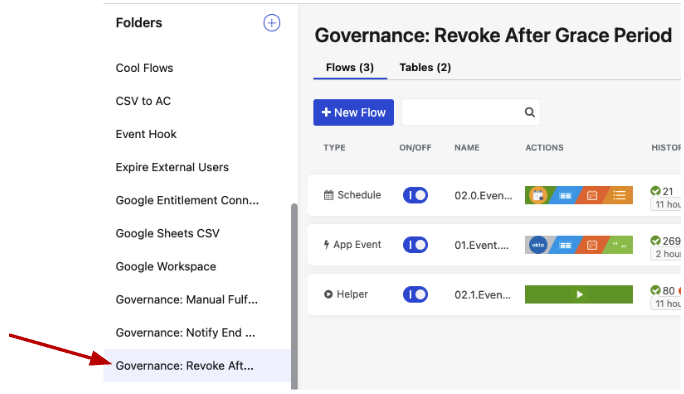The image size is (684, 394).
Task: Turn off the App Event flow toggle
Action: [x=415, y=245]
